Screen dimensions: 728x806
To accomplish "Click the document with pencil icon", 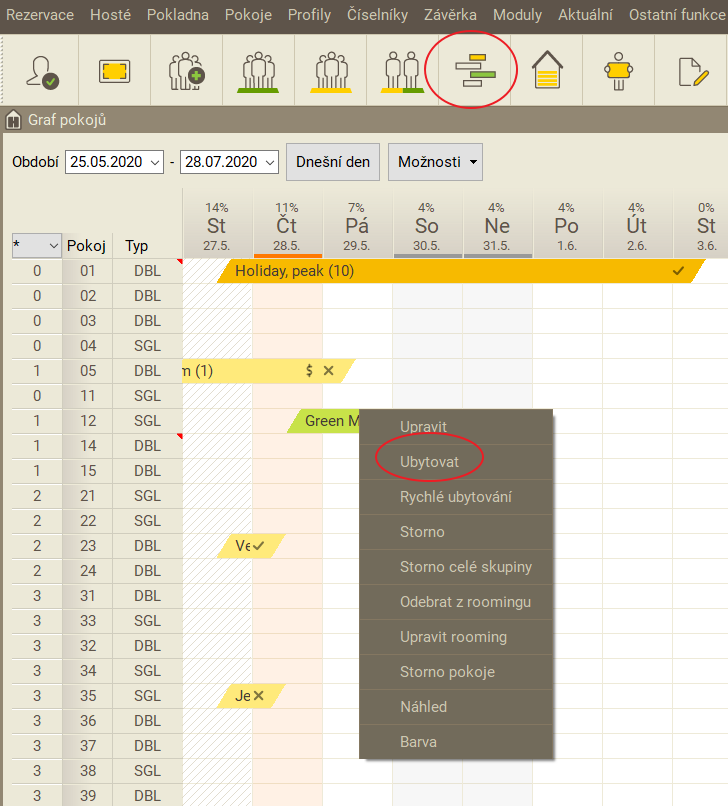I will (691, 72).
